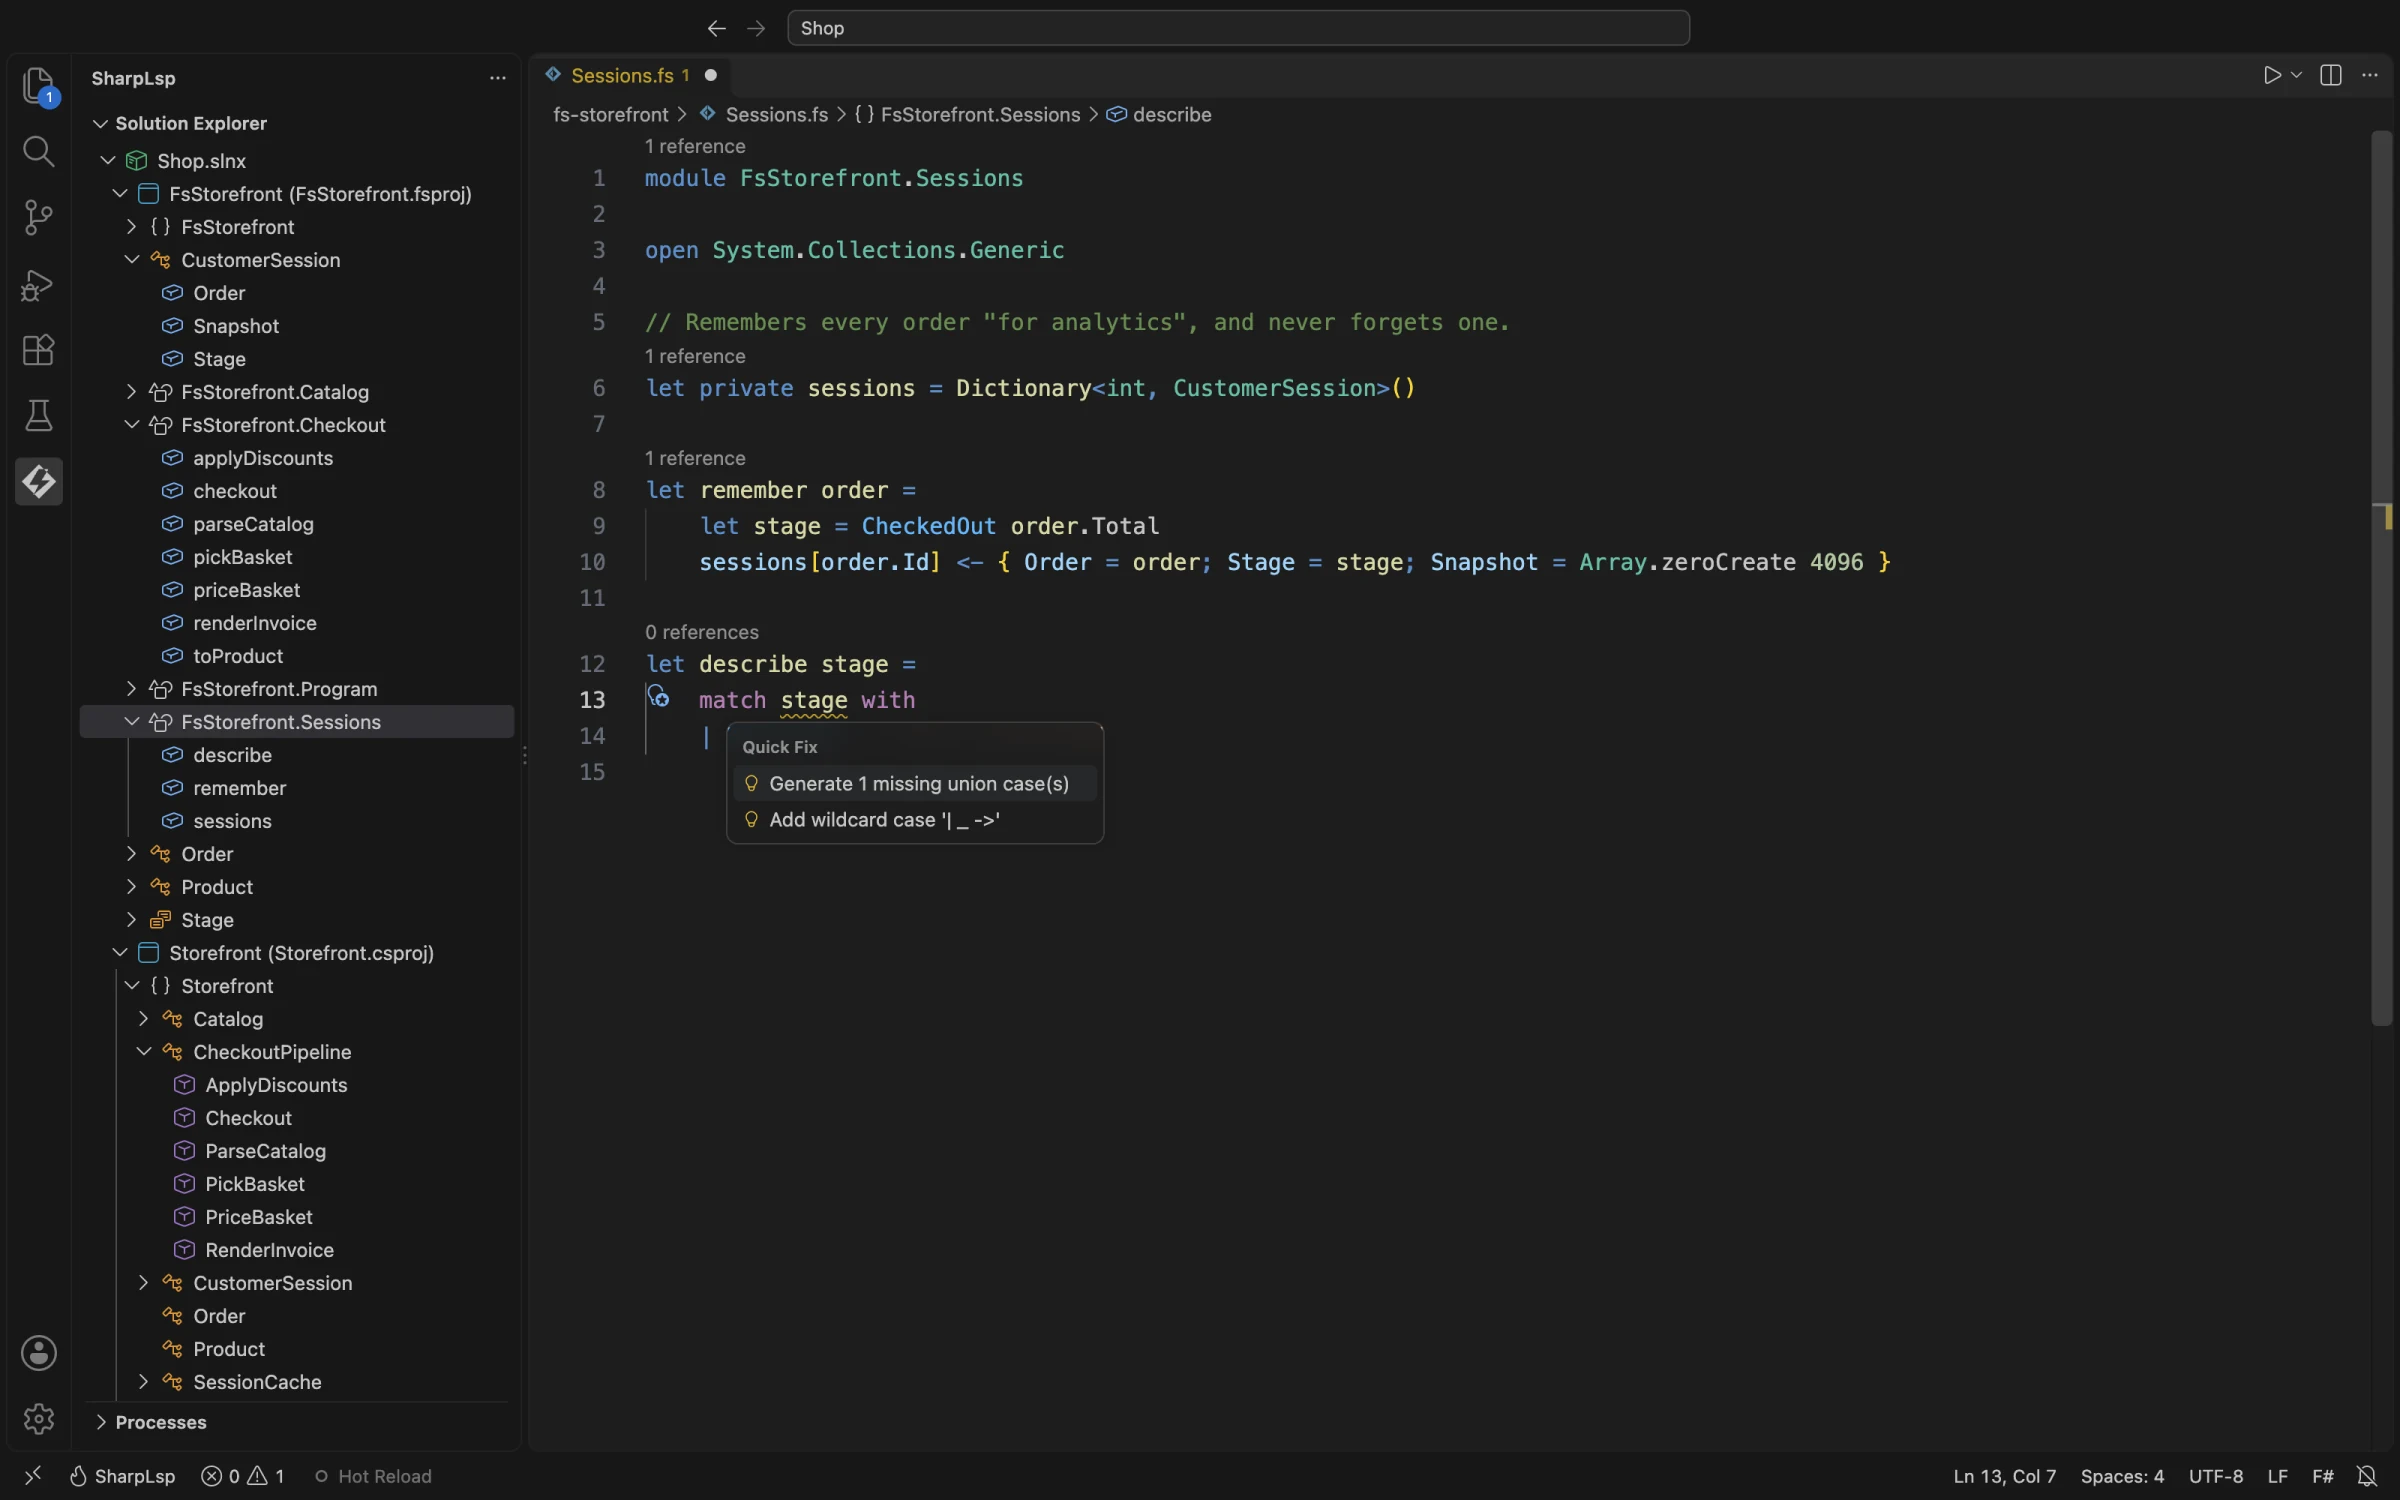
Task: Choose Generate 1 missing union case(s)
Action: (x=915, y=784)
